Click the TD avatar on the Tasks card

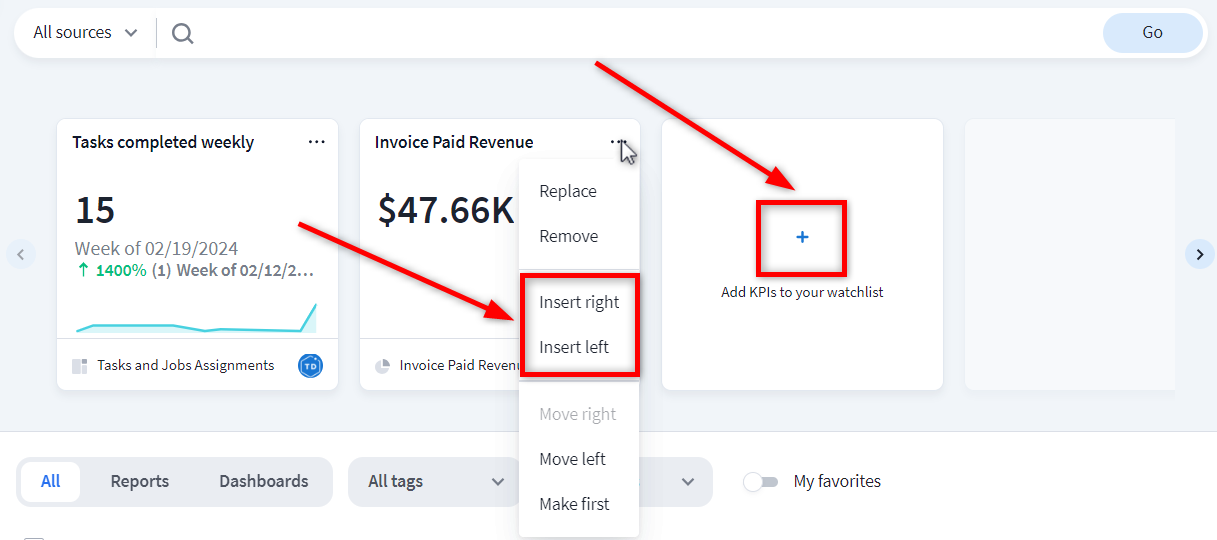coord(310,366)
